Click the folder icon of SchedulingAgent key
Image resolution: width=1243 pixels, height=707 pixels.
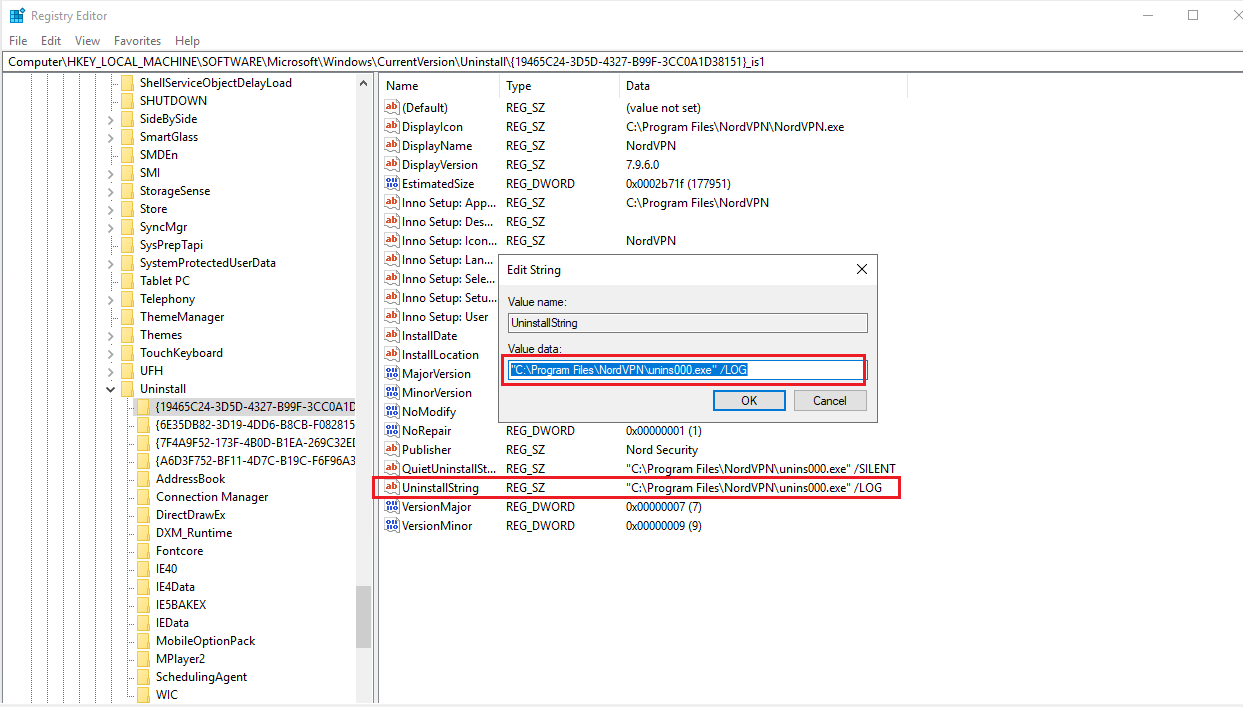pyautogui.click(x=143, y=677)
